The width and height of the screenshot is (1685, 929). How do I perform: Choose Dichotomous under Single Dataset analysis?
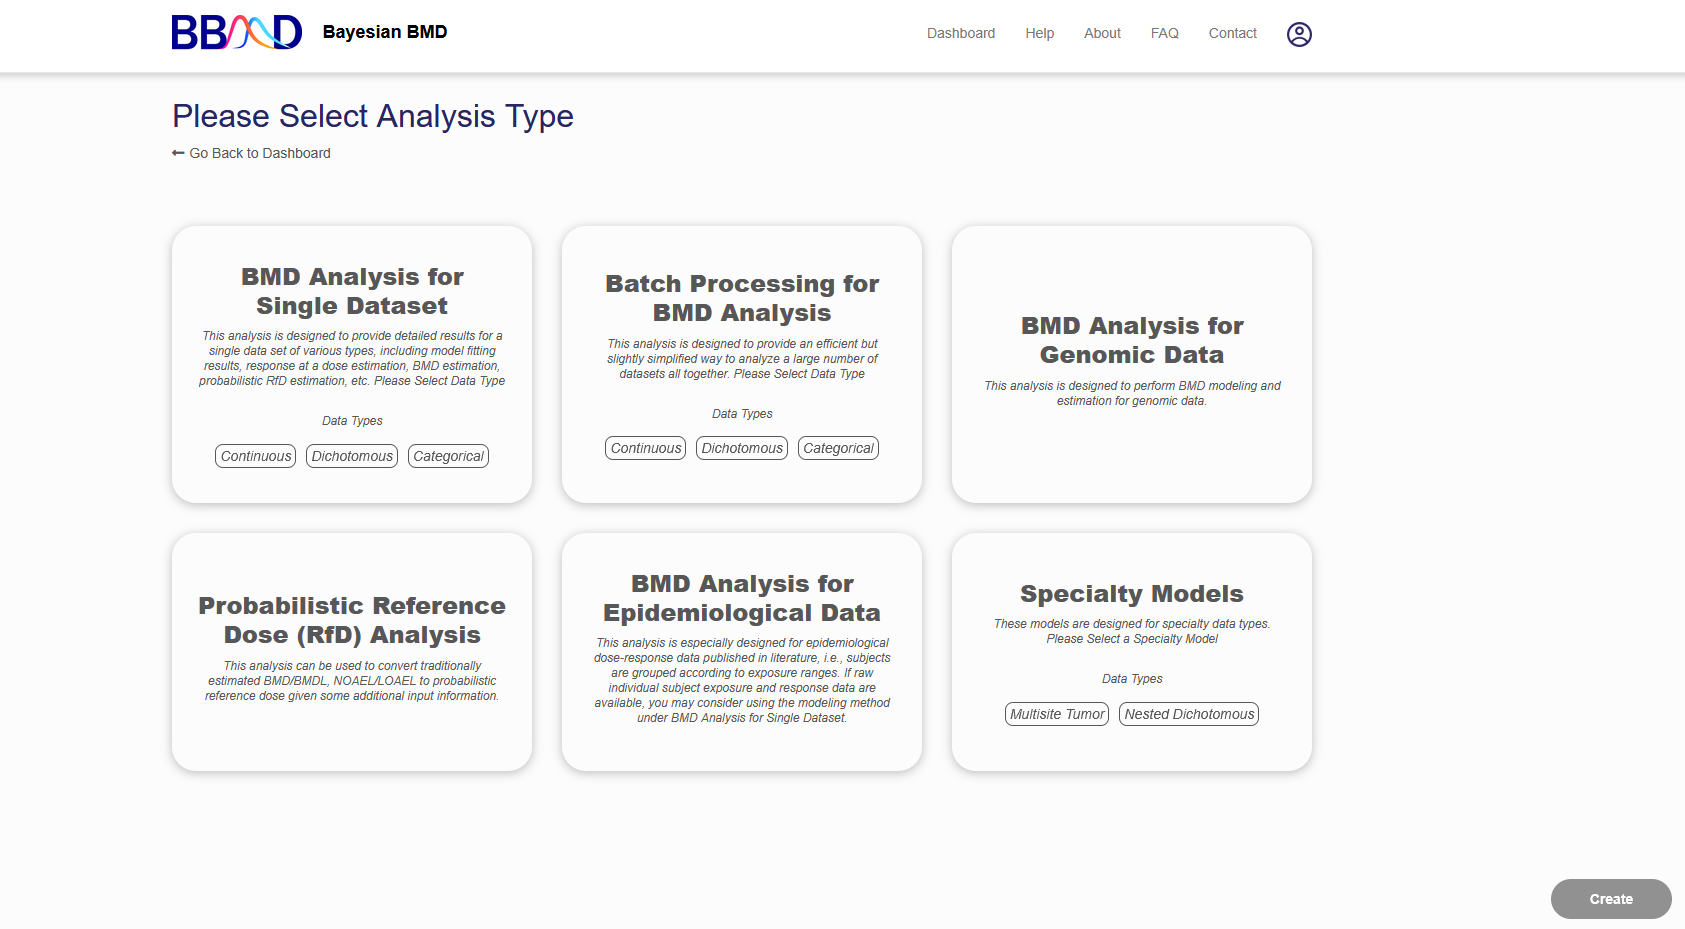(x=352, y=456)
